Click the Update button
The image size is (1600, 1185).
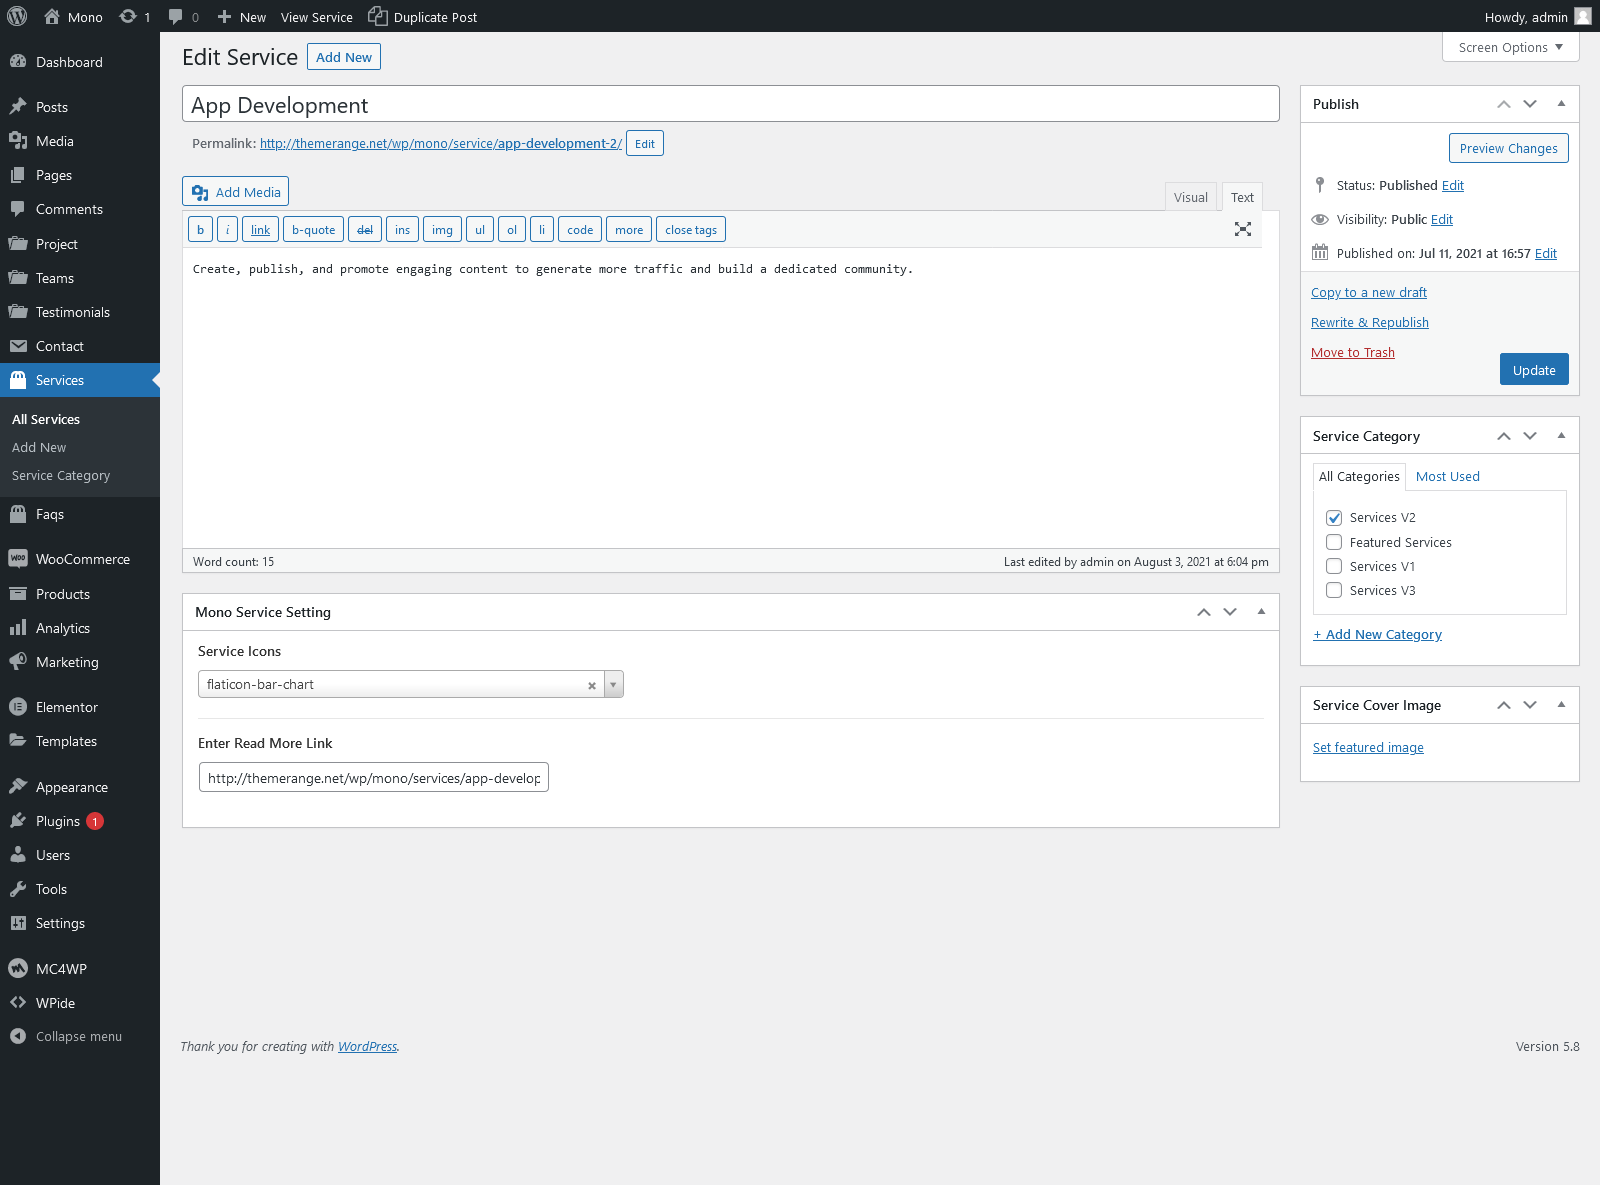tap(1534, 369)
